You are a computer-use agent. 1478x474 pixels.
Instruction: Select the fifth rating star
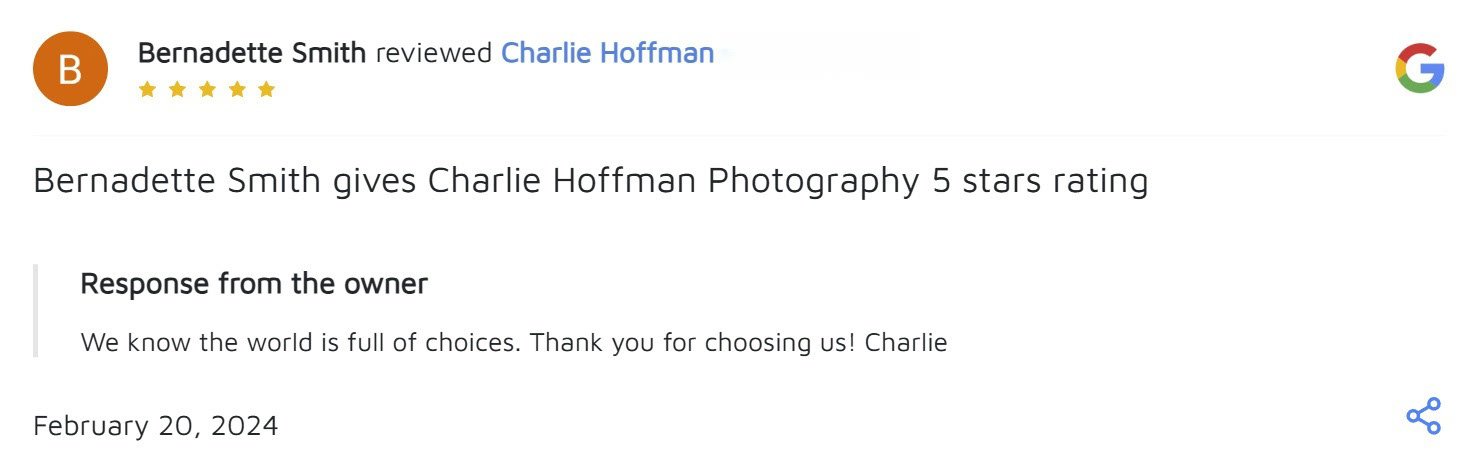point(266,90)
